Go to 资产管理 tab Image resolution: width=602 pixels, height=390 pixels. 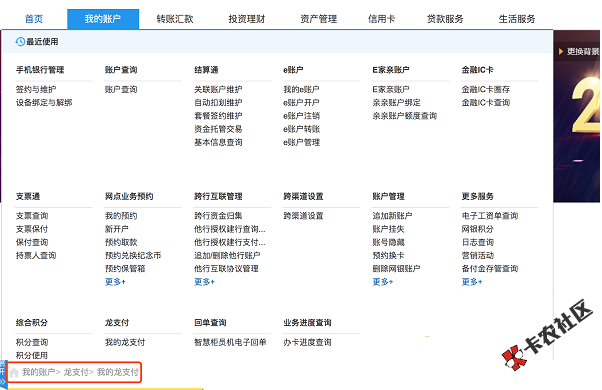pos(318,19)
